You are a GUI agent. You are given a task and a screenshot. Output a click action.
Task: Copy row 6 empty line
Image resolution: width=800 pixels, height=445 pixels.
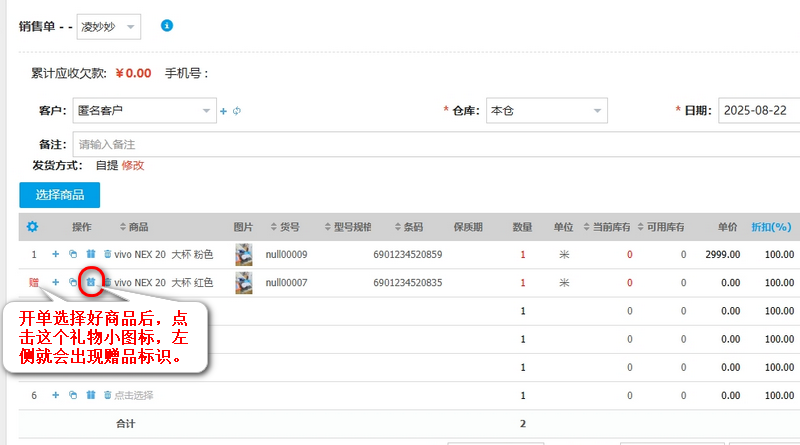[x=73, y=395]
